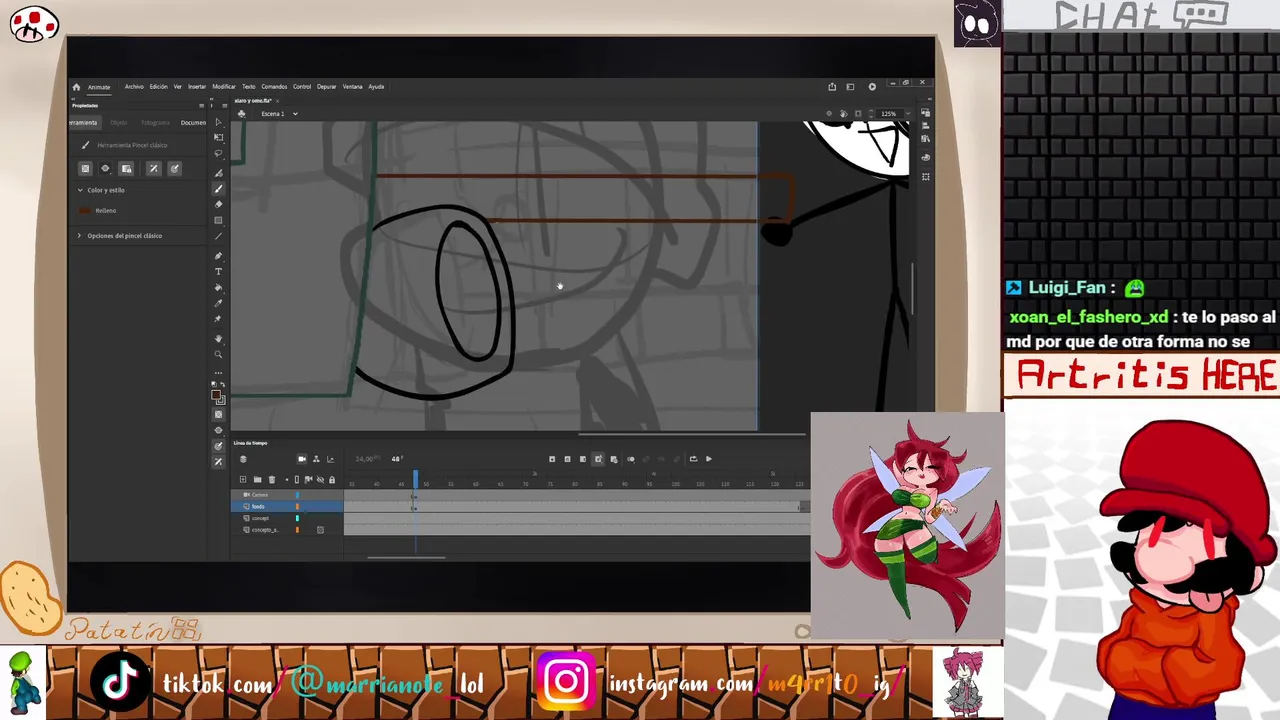The height and width of the screenshot is (720, 1280).
Task: Click the Relleno fill color swatch
Action: point(84,211)
